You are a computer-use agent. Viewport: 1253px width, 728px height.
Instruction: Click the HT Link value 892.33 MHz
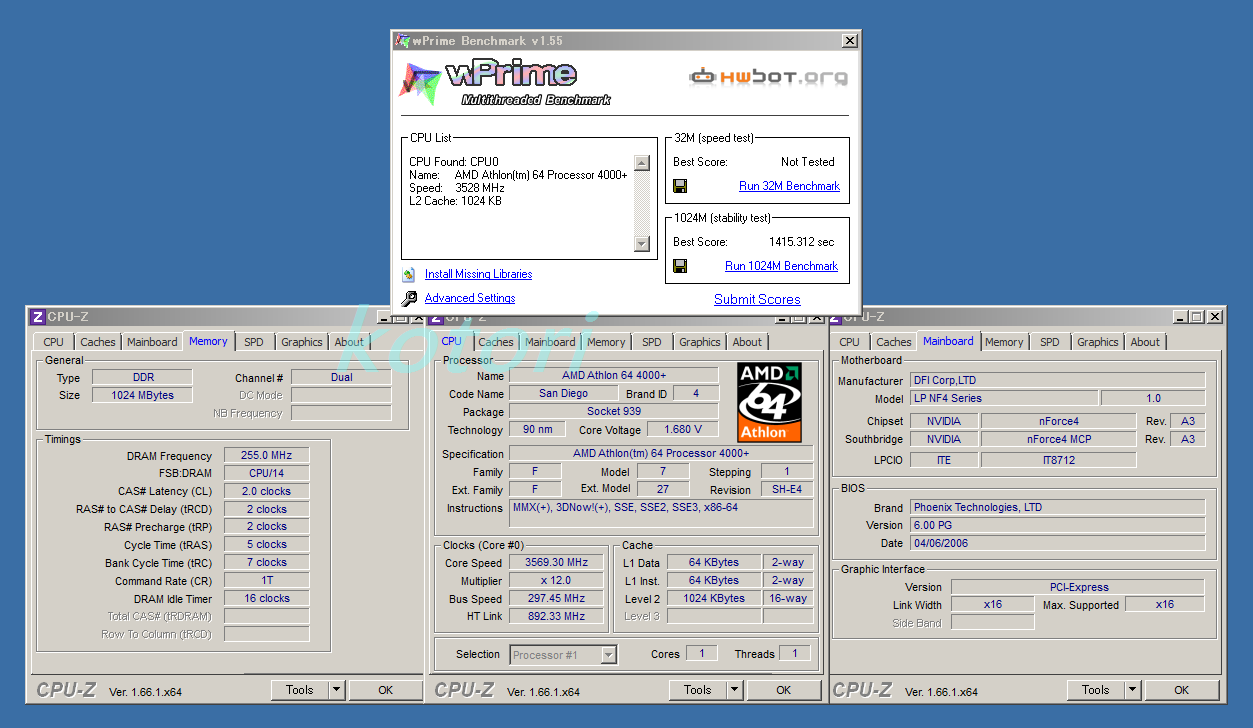tap(556, 617)
